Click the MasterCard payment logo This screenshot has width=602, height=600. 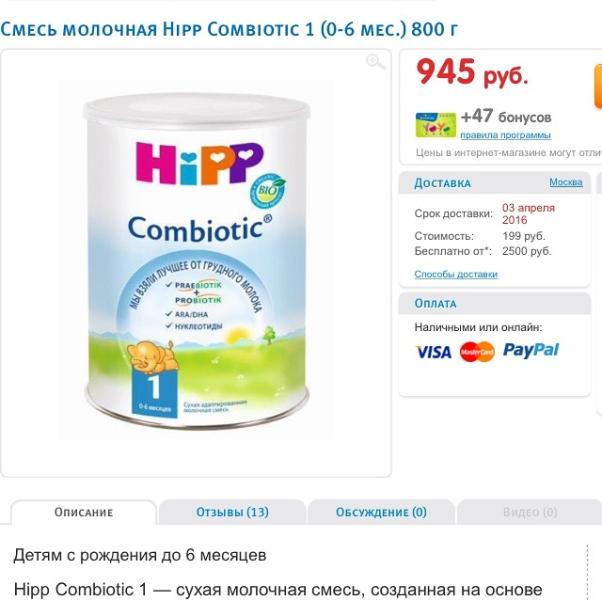pos(477,351)
